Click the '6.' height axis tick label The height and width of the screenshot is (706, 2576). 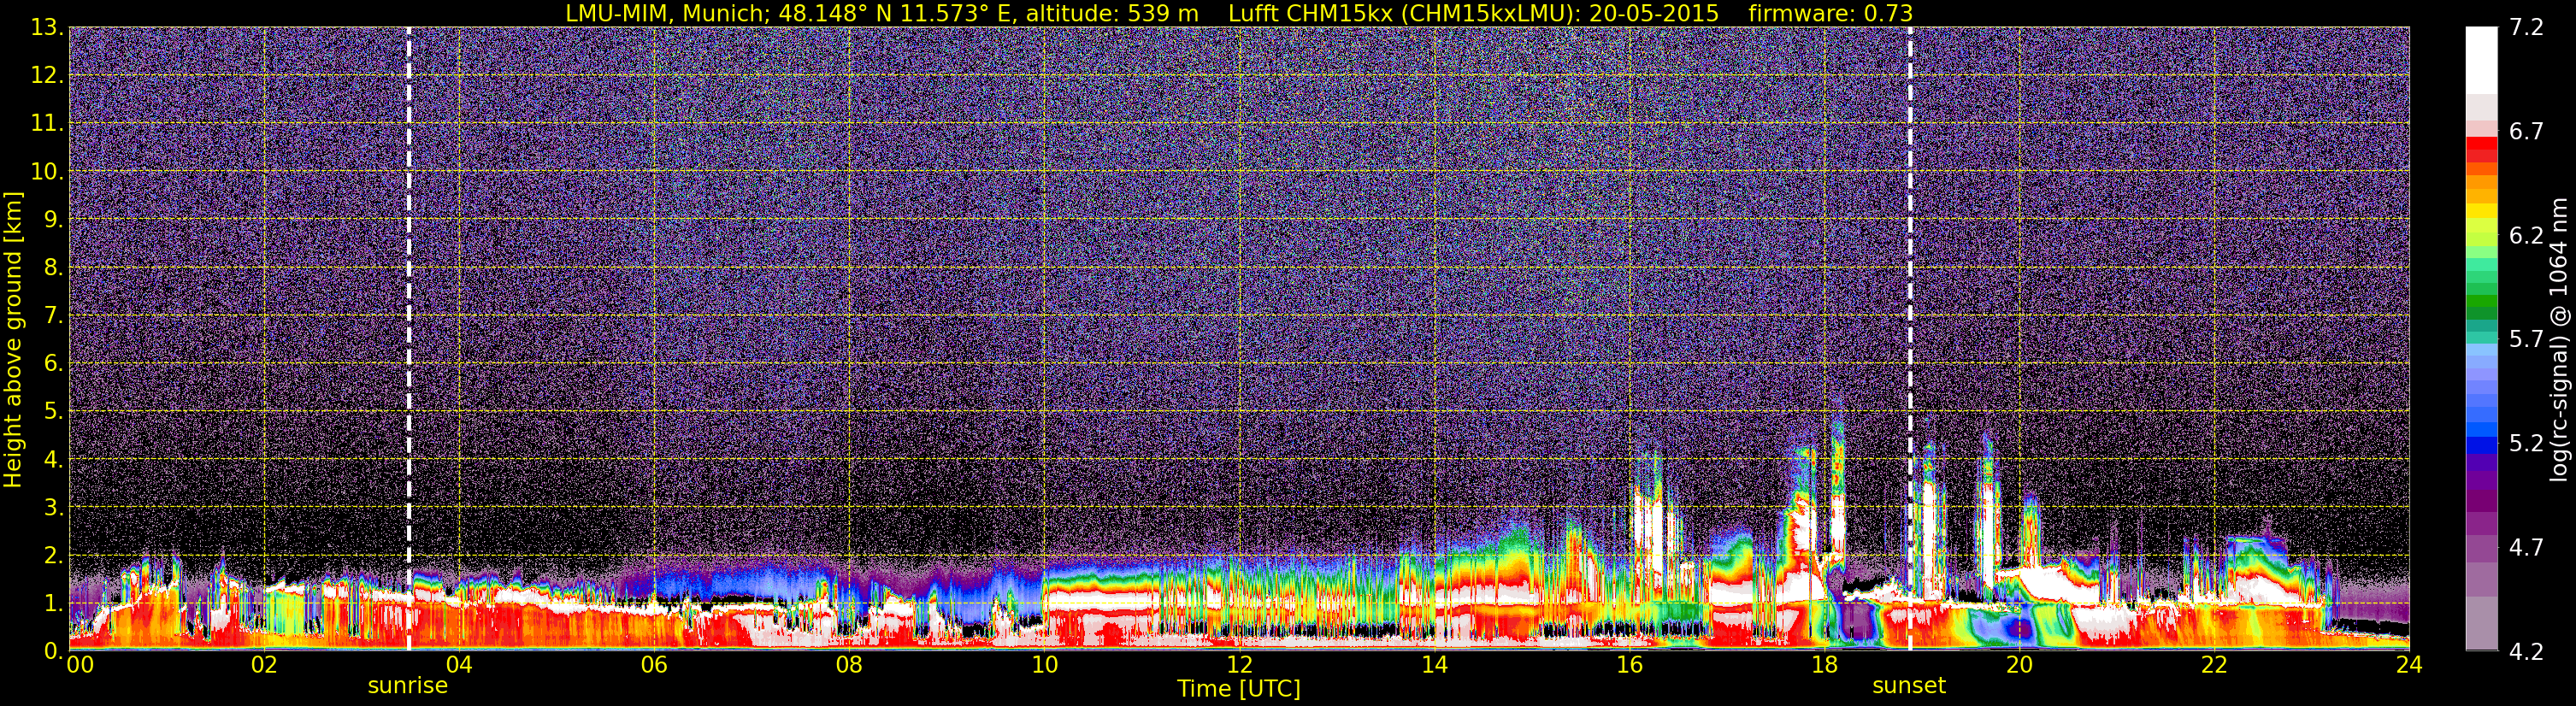click(53, 363)
